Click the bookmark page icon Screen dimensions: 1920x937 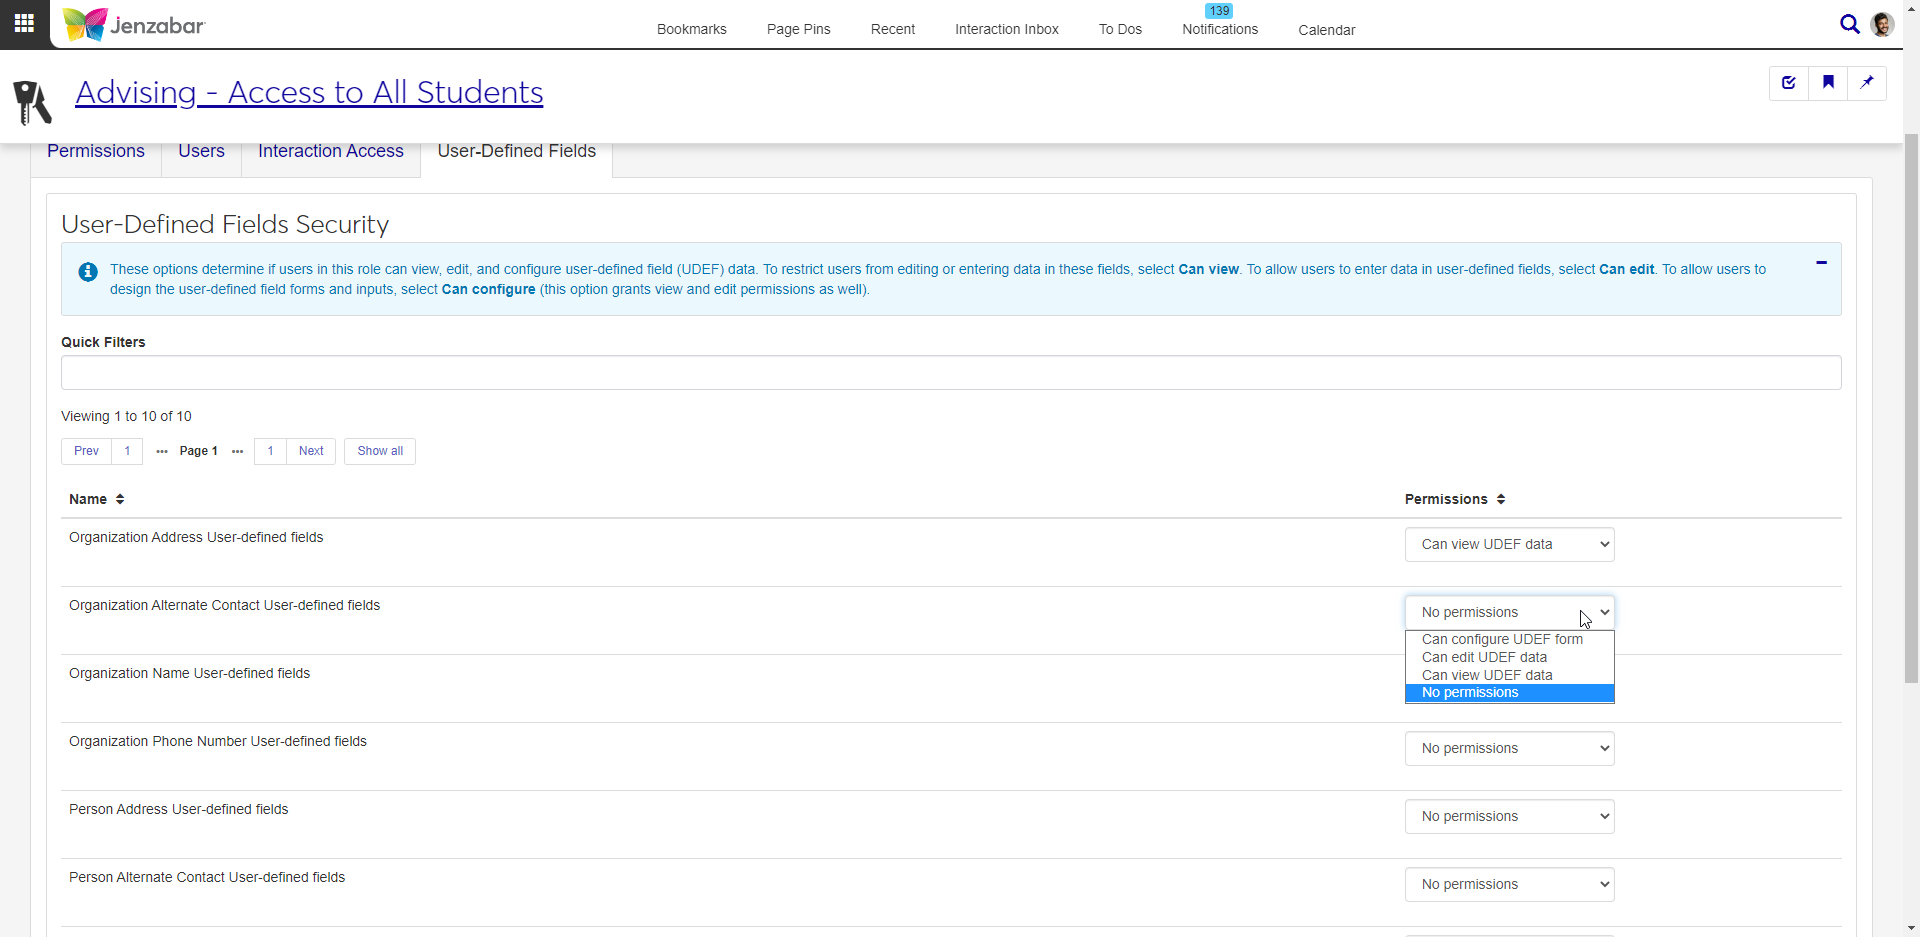click(x=1828, y=83)
